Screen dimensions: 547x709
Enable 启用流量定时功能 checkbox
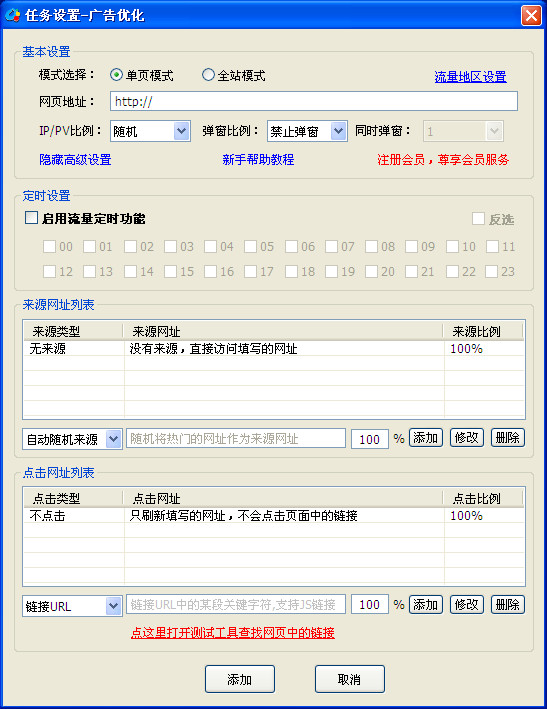[x=32, y=218]
